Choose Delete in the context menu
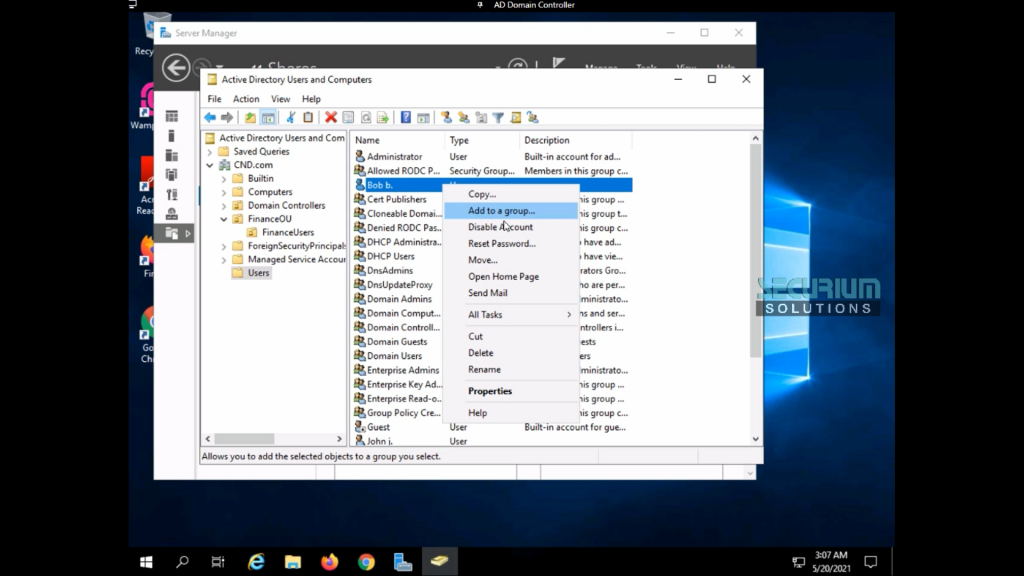1024x576 pixels. 511,353
